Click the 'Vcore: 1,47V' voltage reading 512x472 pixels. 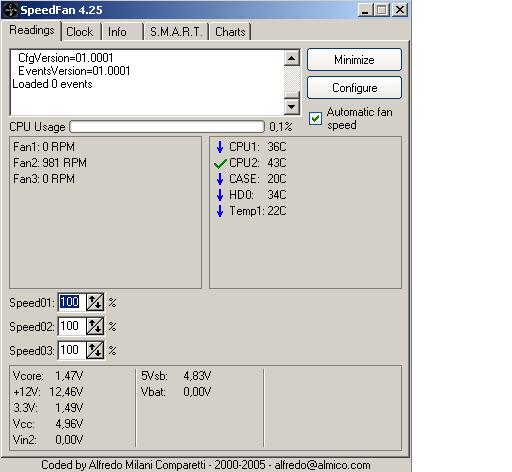[48, 376]
